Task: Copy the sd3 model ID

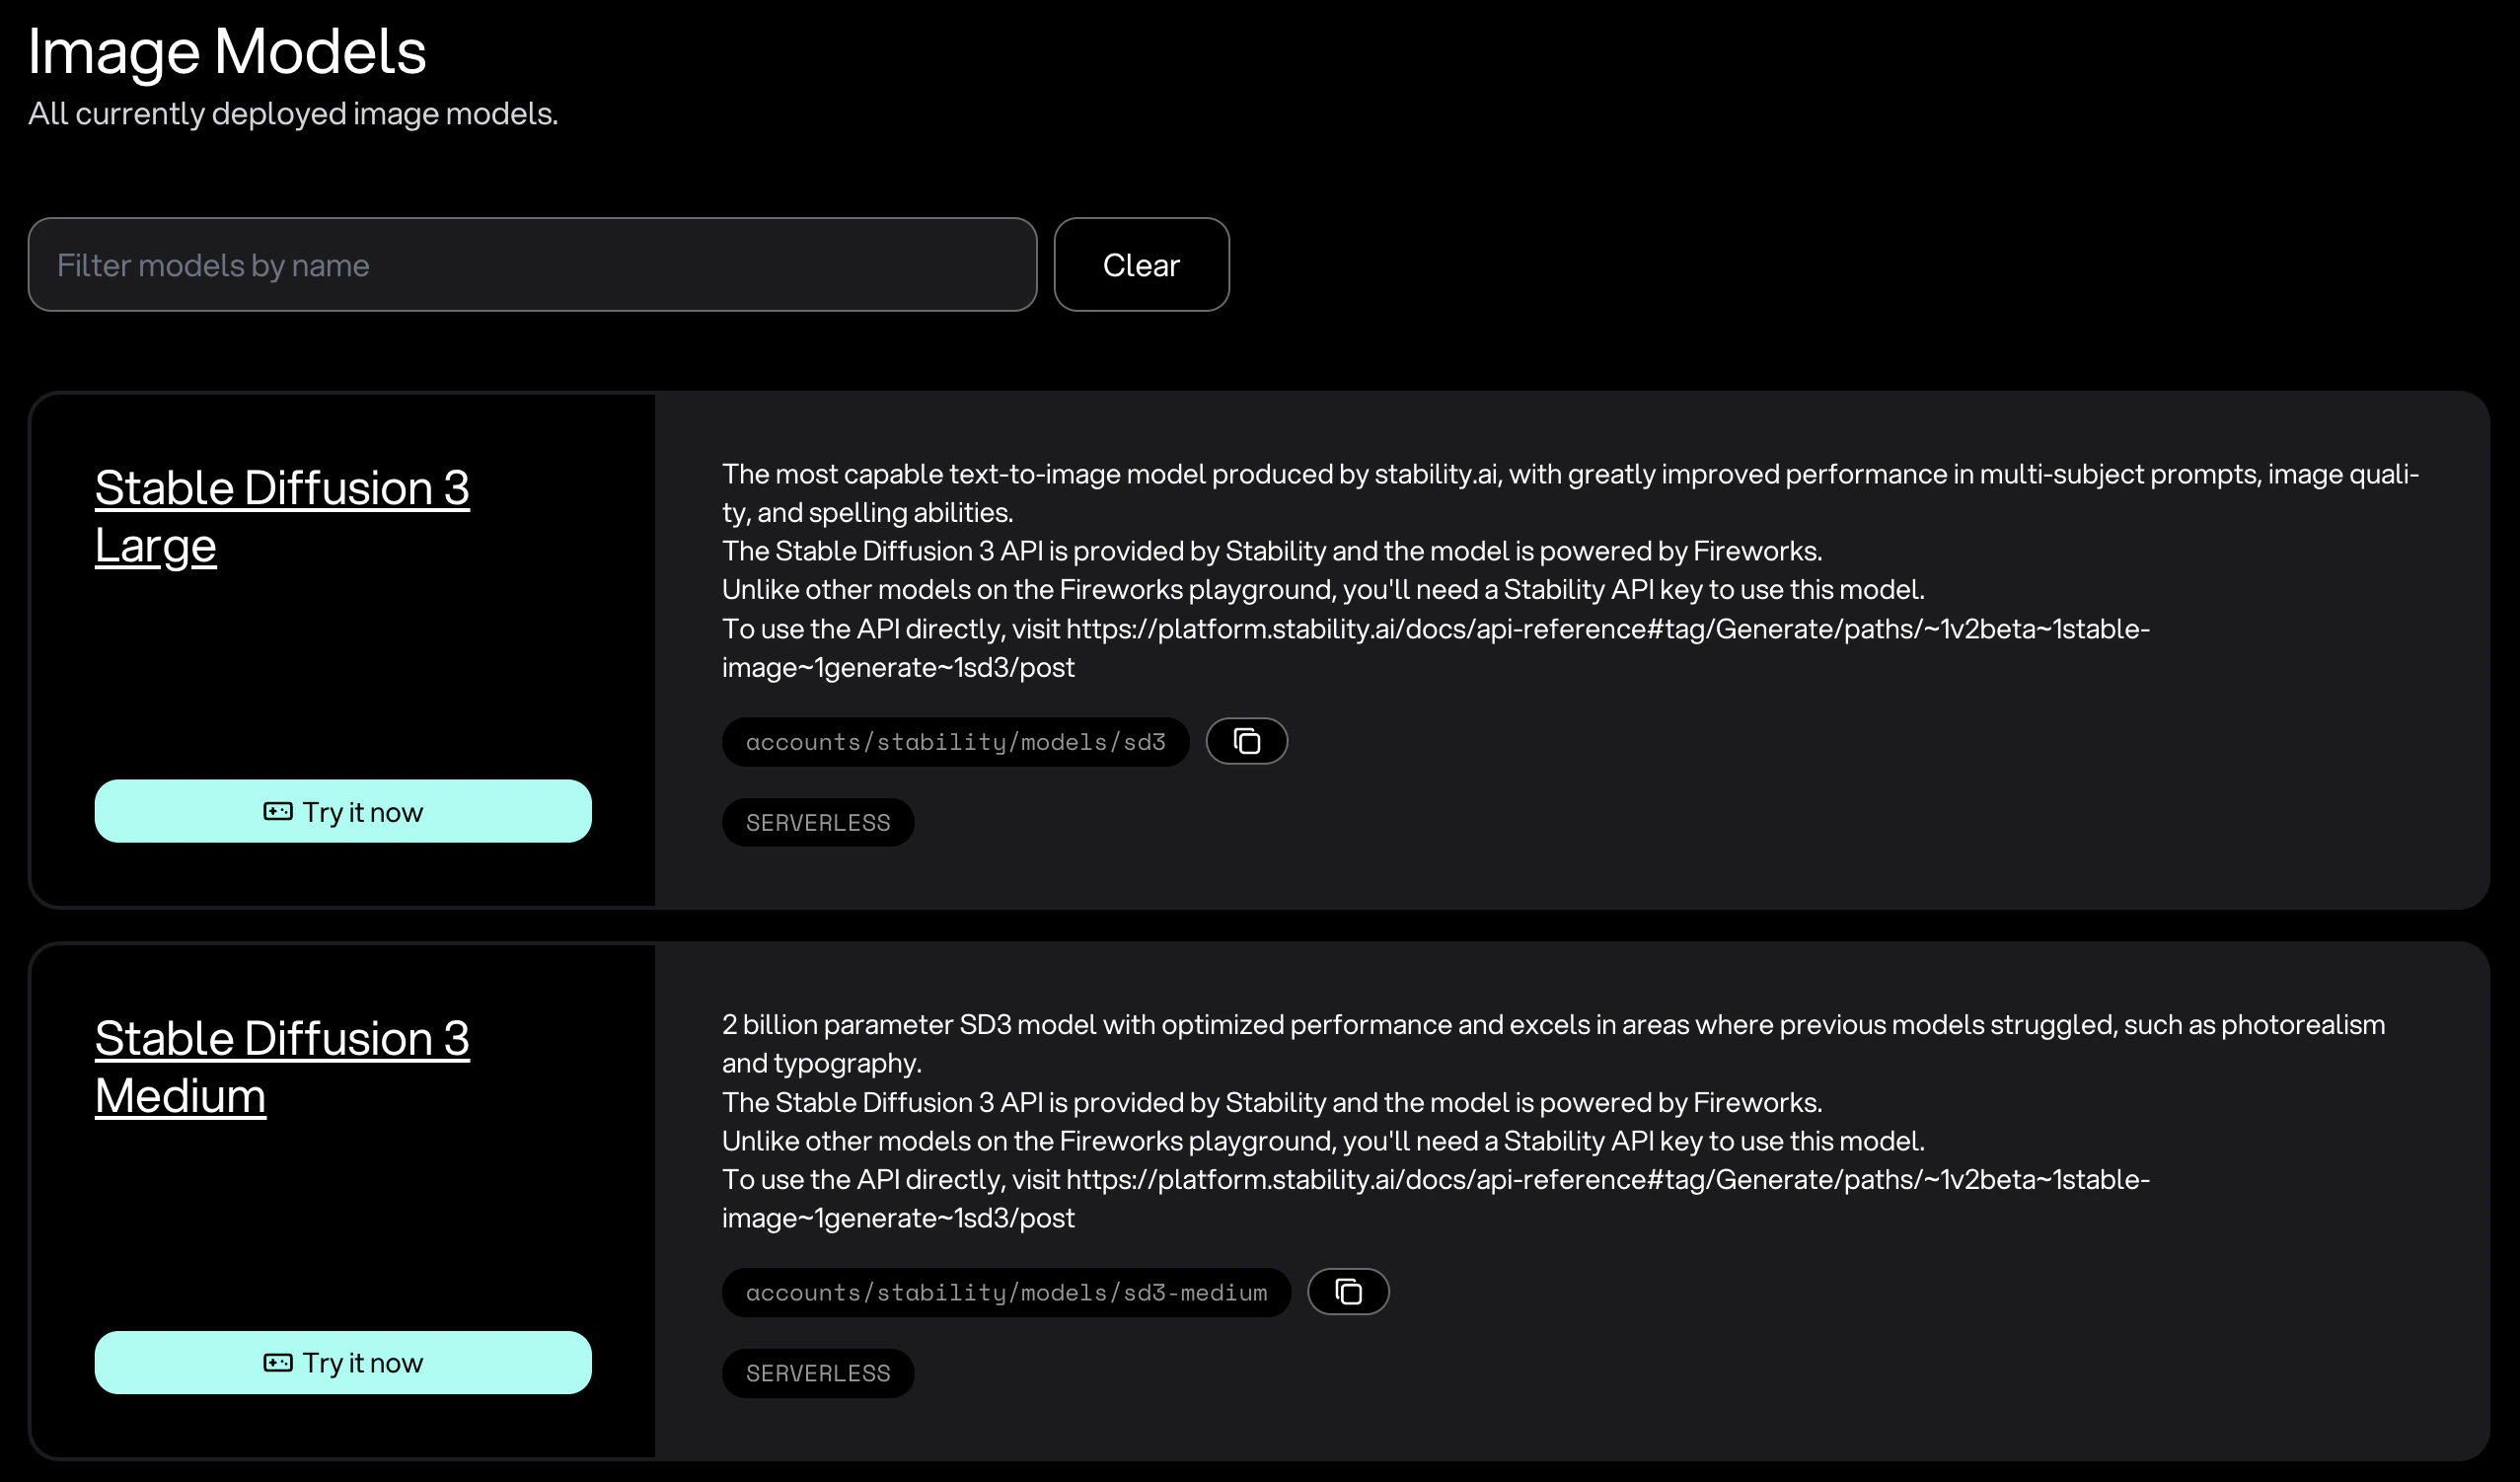Action: click(x=1246, y=741)
